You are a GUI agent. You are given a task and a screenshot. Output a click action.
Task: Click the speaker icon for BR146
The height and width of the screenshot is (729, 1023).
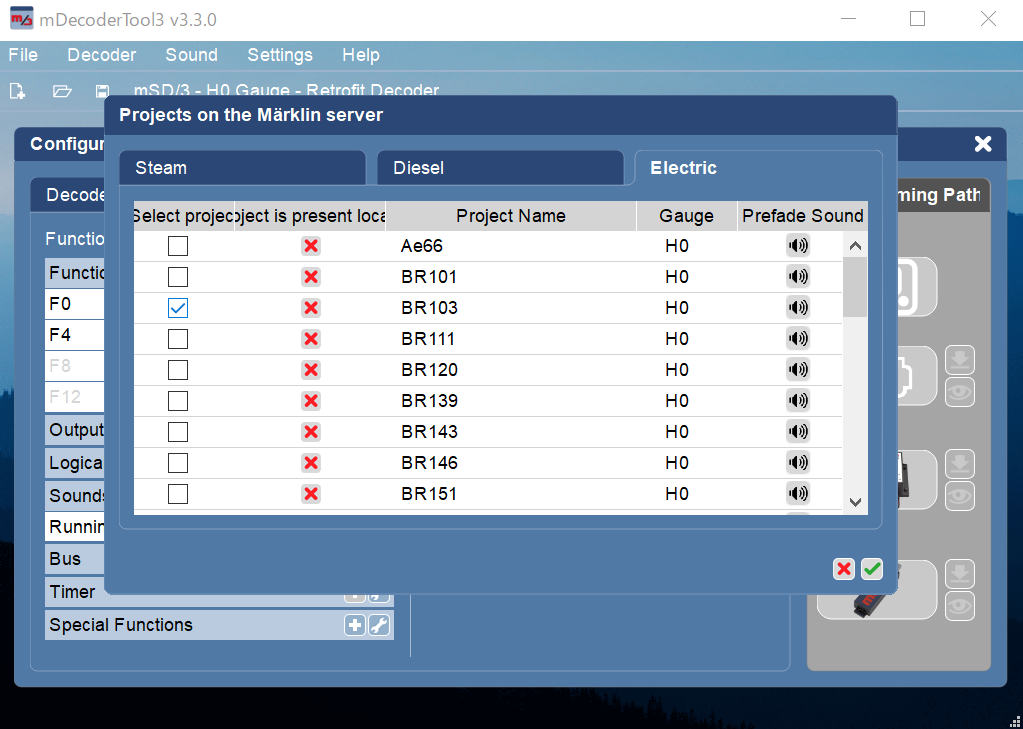coord(797,463)
